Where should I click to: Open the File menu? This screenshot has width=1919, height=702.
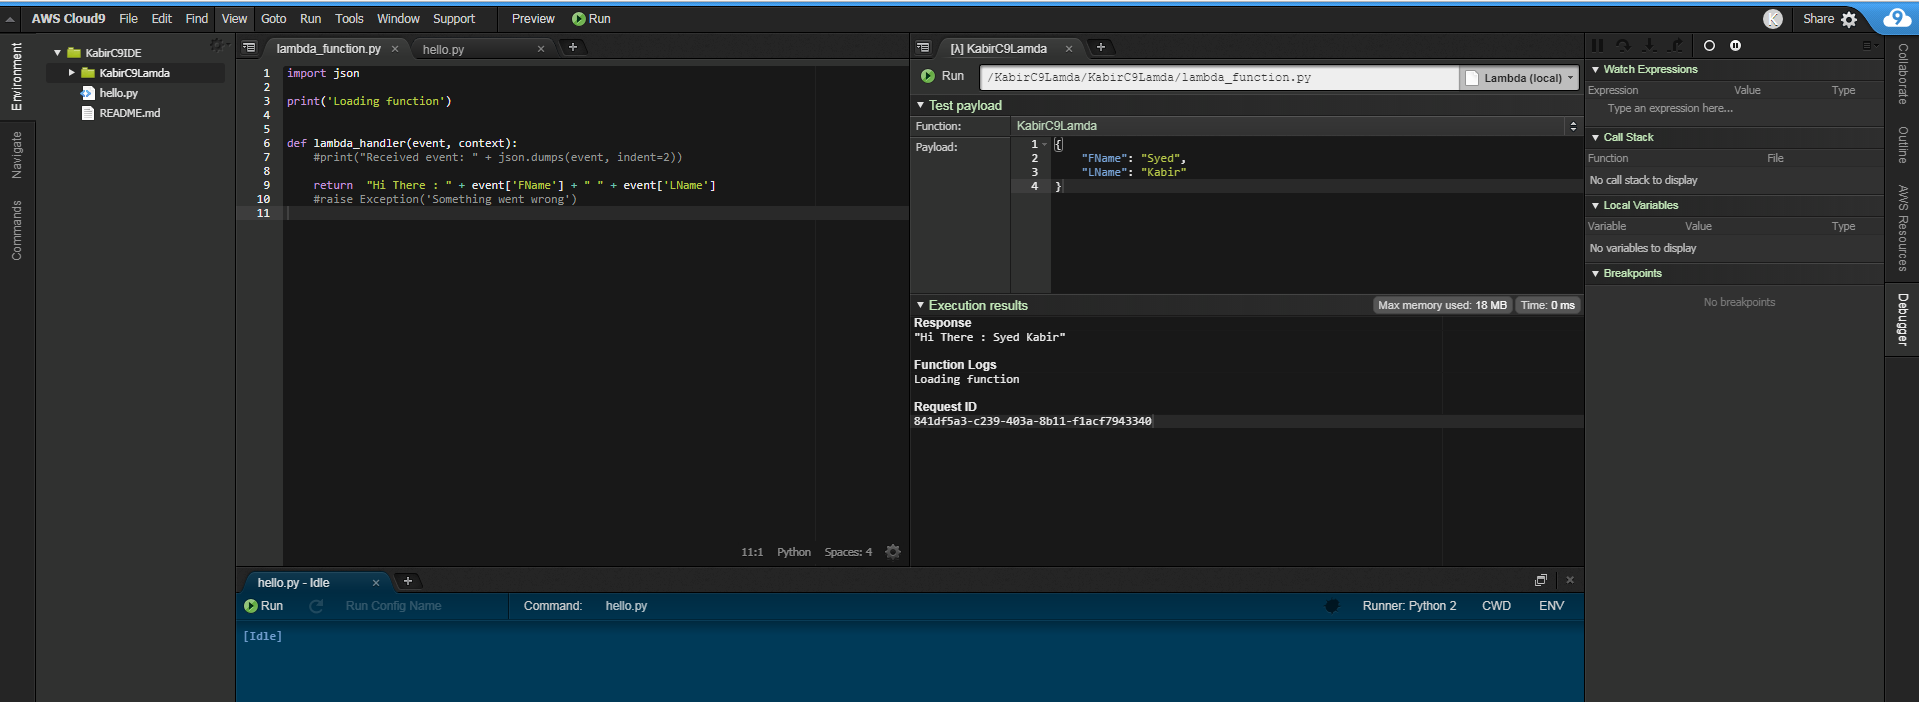coord(128,19)
